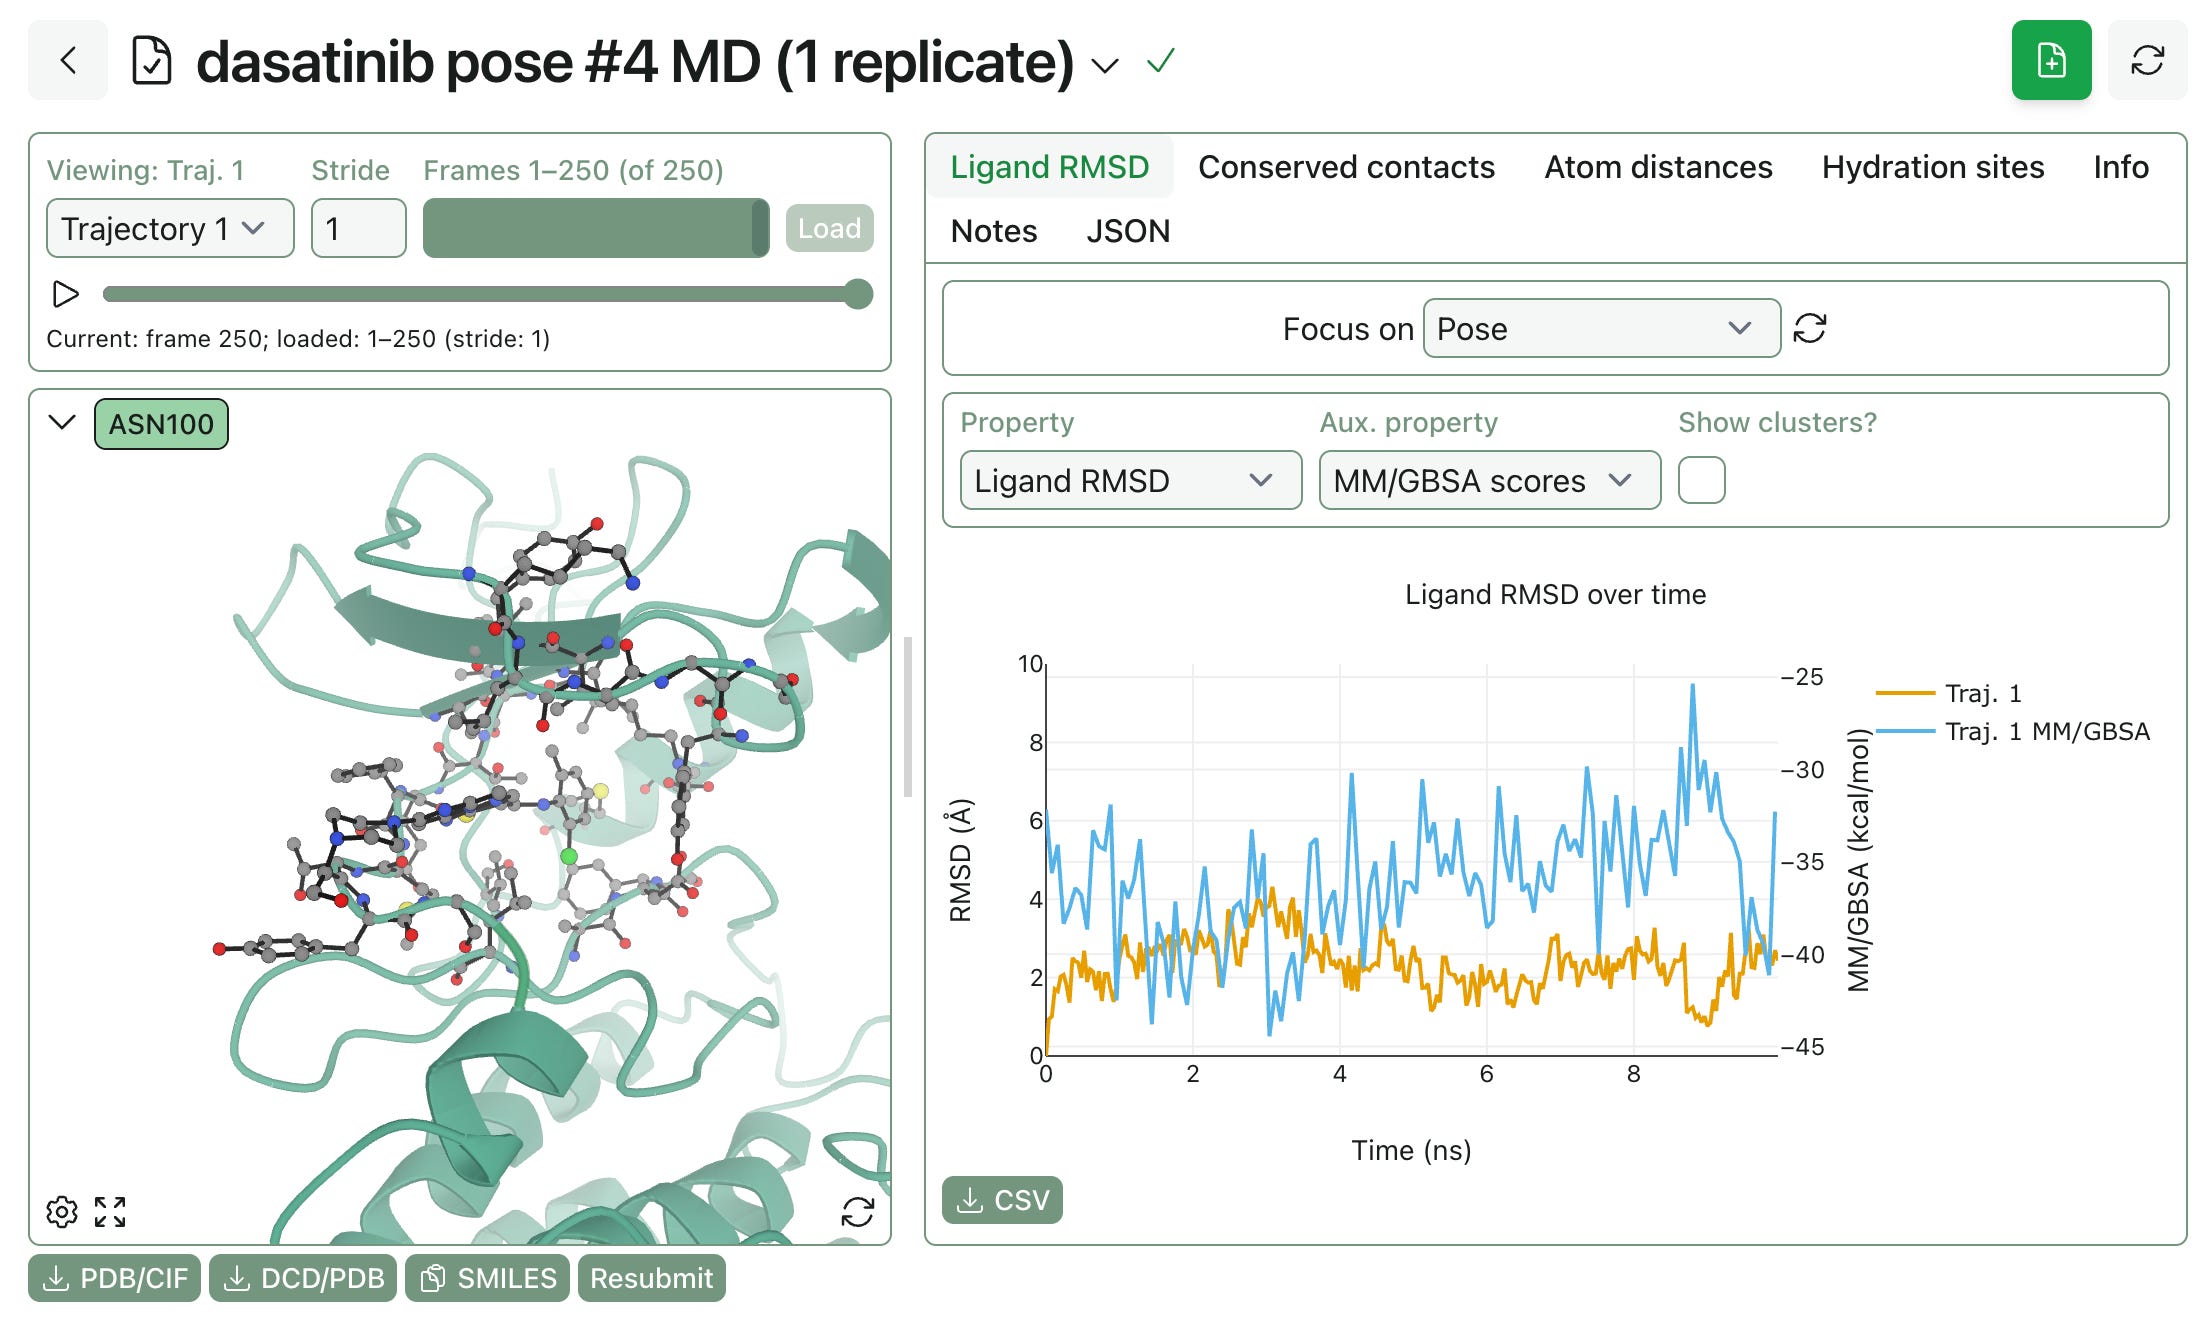Image resolution: width=2208 pixels, height=1324 pixels.
Task: Download the CSV data
Action: pos(1002,1199)
